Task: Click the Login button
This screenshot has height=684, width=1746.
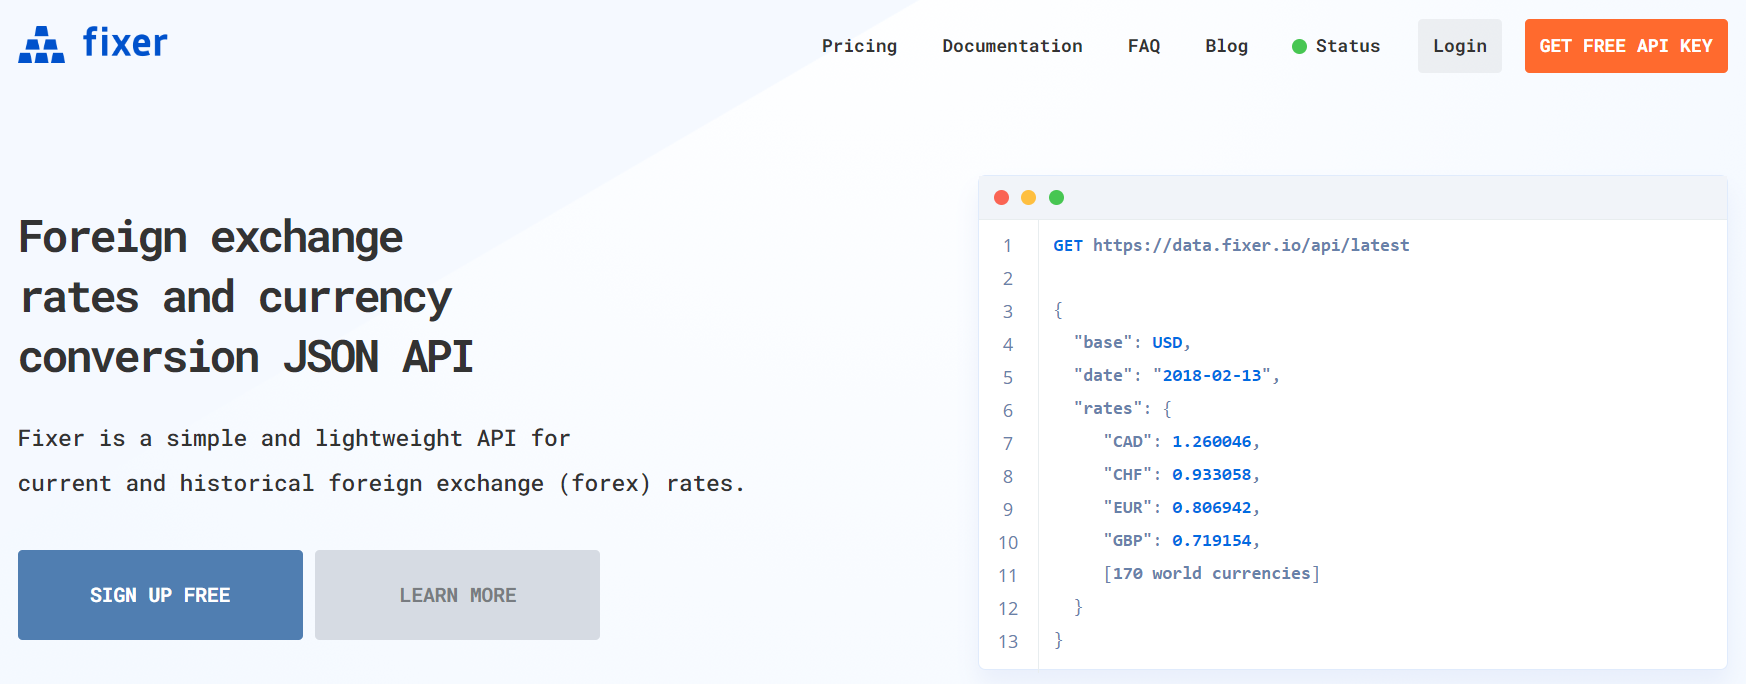Action: click(x=1460, y=46)
